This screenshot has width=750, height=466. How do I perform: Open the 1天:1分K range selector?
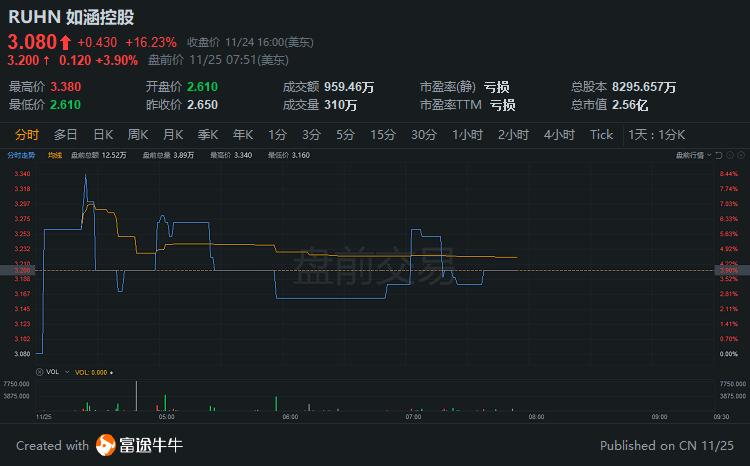click(x=655, y=134)
